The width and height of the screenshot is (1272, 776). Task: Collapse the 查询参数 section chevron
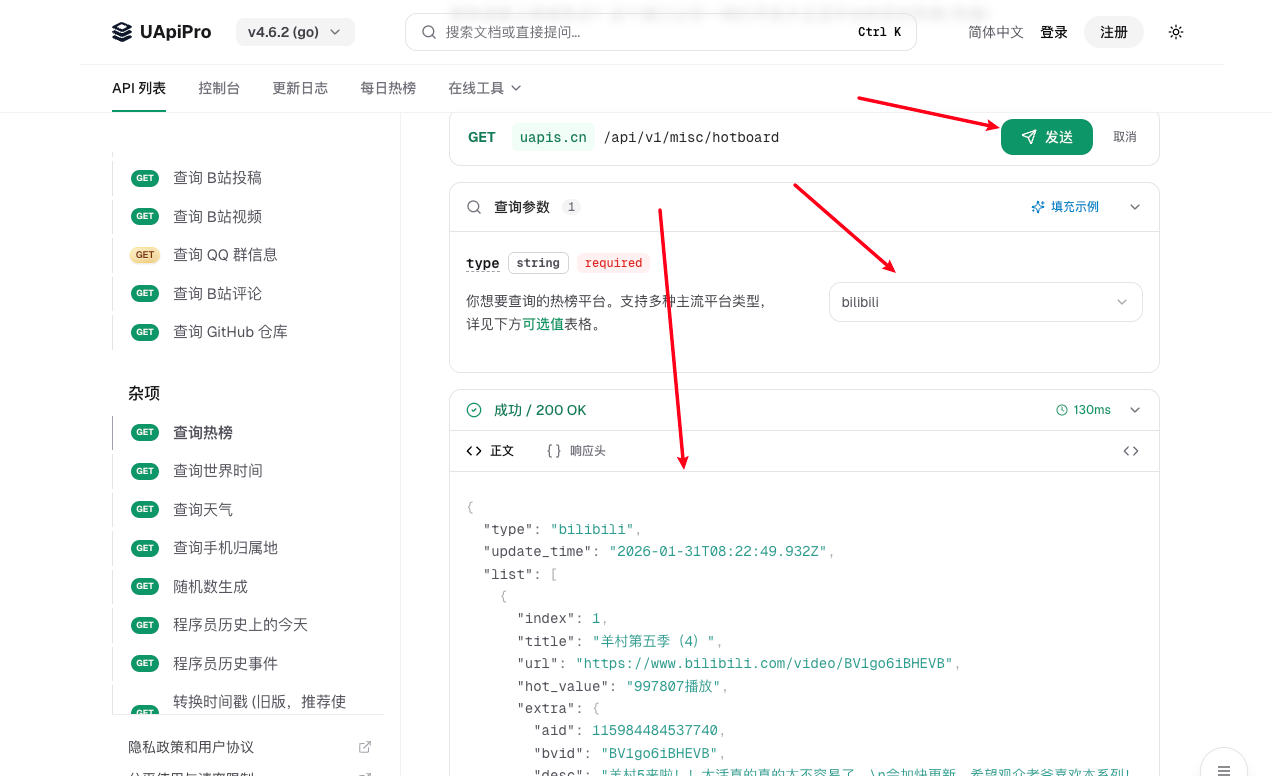(x=1135, y=207)
